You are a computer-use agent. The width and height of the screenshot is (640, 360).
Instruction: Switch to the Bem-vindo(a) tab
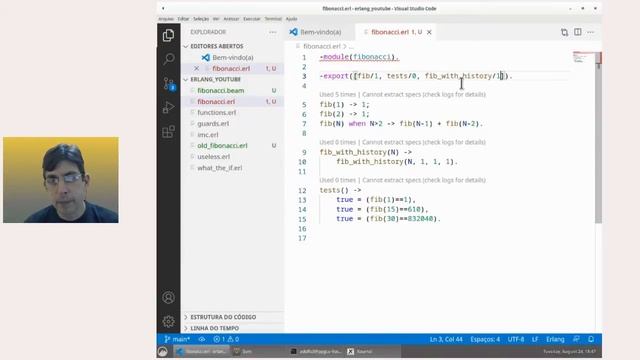click(x=320, y=32)
